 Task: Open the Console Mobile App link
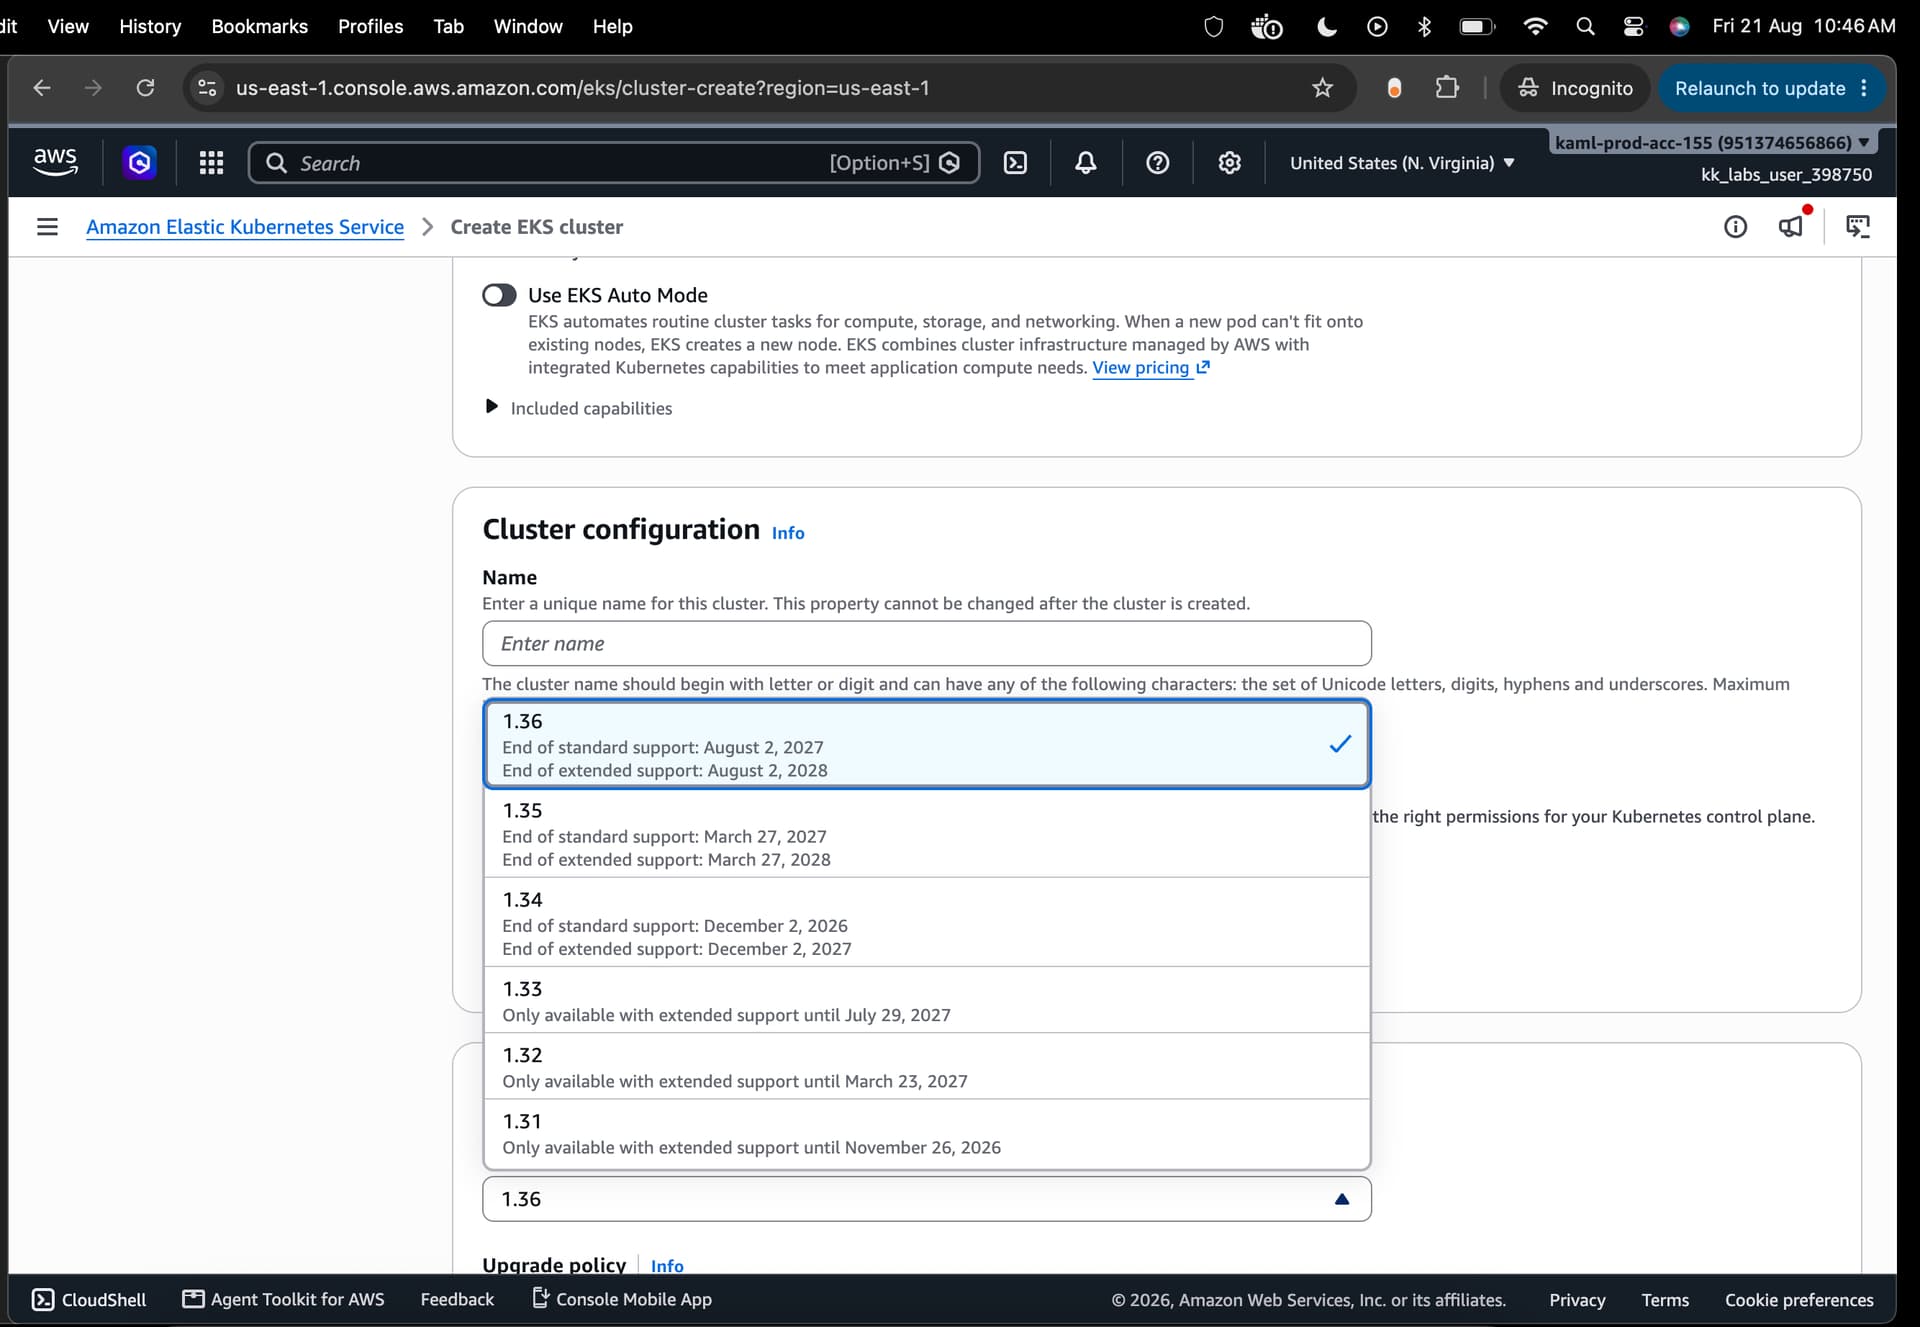[622, 1299]
